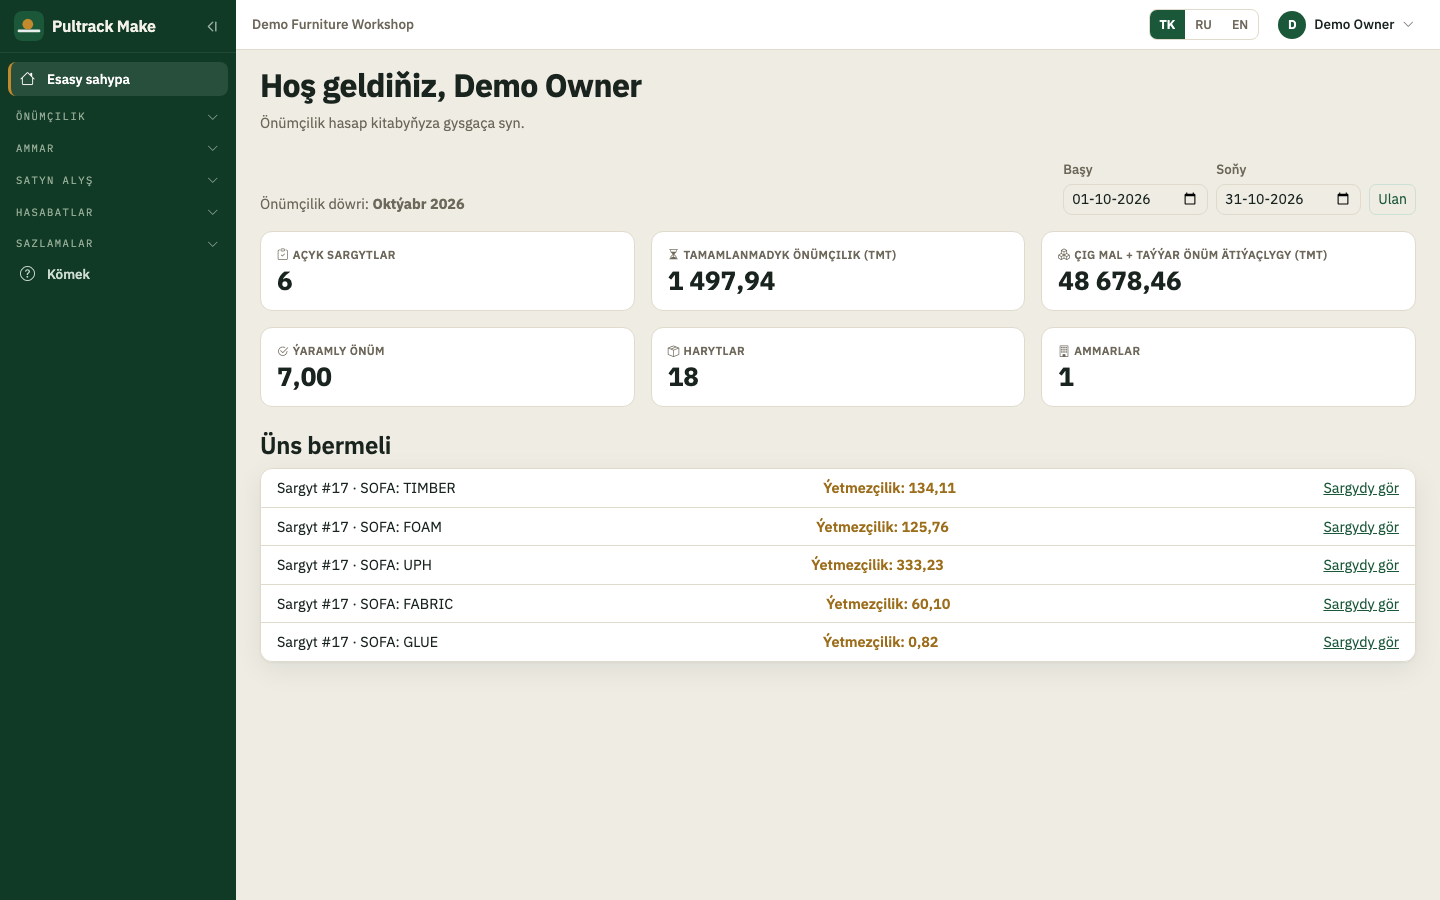This screenshot has height=900, width=1440.
Task: Open Sargydy gör link for SOFA: FABRIC
Action: [x=1361, y=604]
